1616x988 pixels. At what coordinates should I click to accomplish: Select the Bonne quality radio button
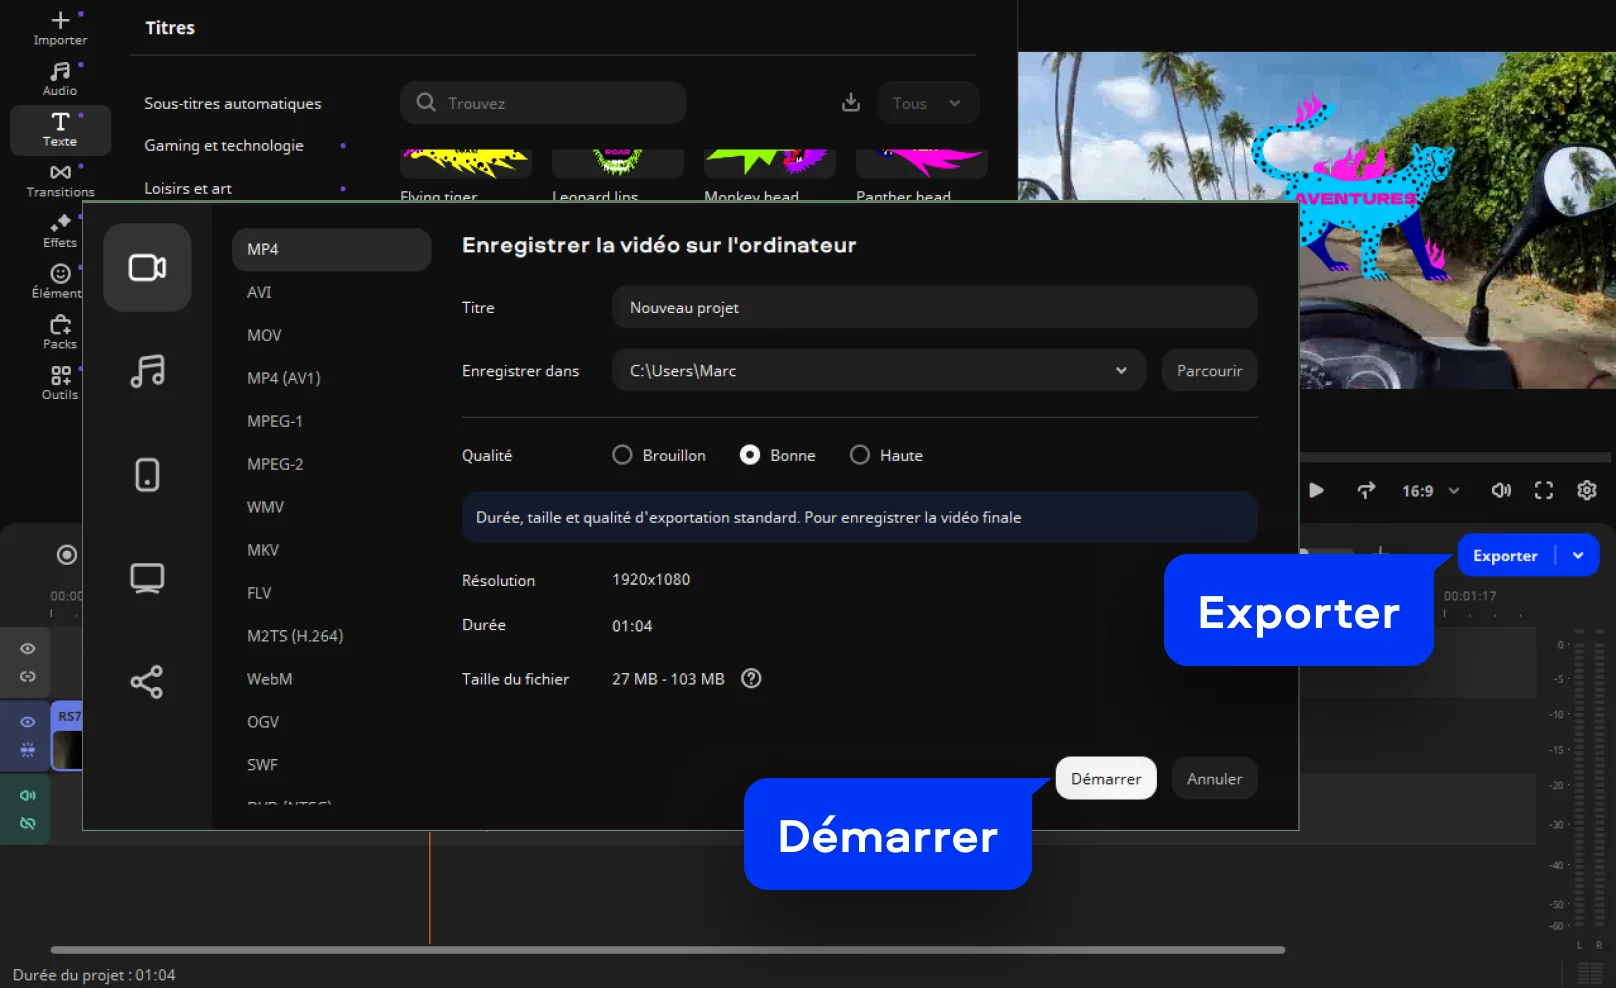click(749, 455)
